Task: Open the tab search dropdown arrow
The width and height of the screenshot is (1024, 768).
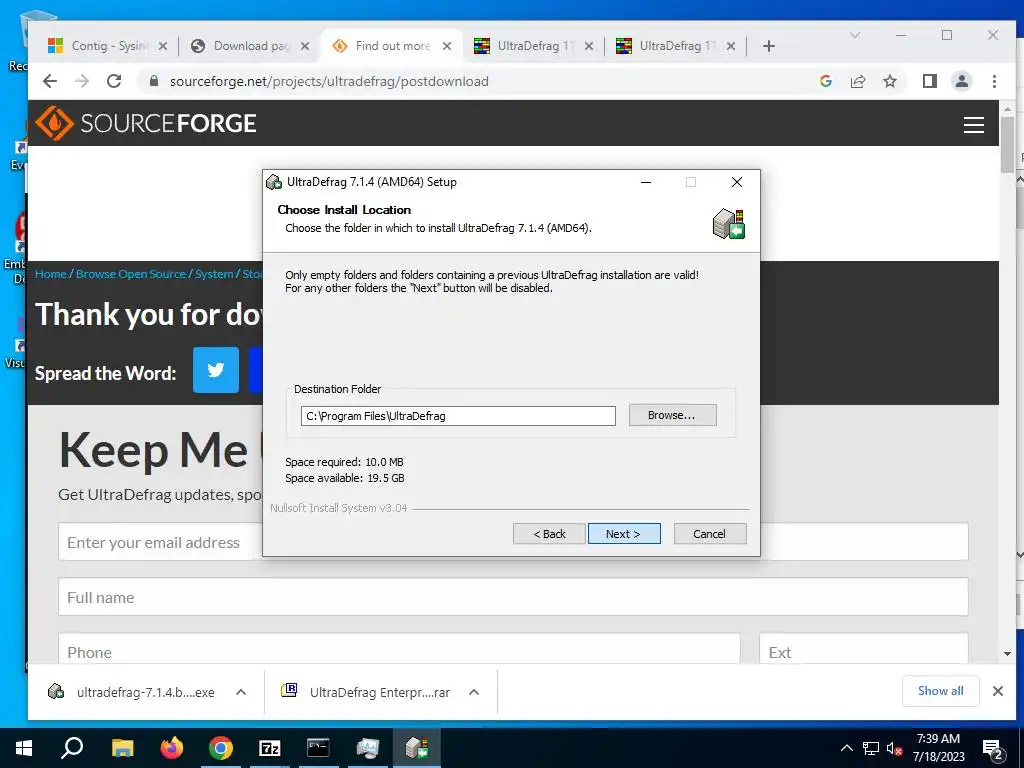Action: click(854, 35)
